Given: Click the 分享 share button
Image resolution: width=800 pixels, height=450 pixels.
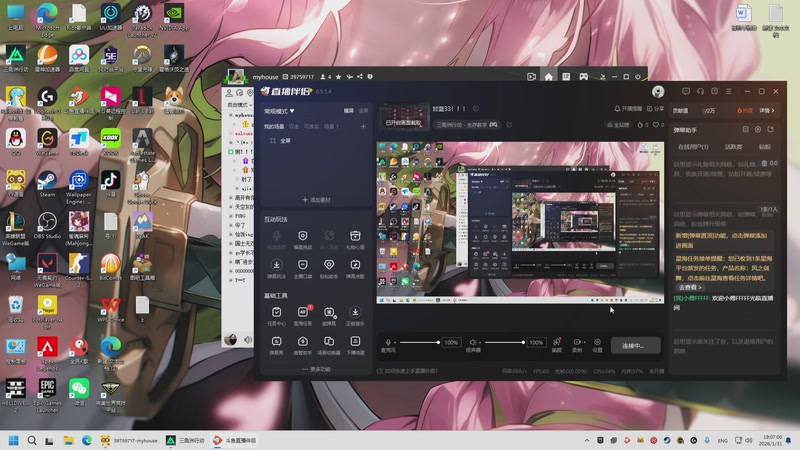Looking at the screenshot, I should coord(656,109).
